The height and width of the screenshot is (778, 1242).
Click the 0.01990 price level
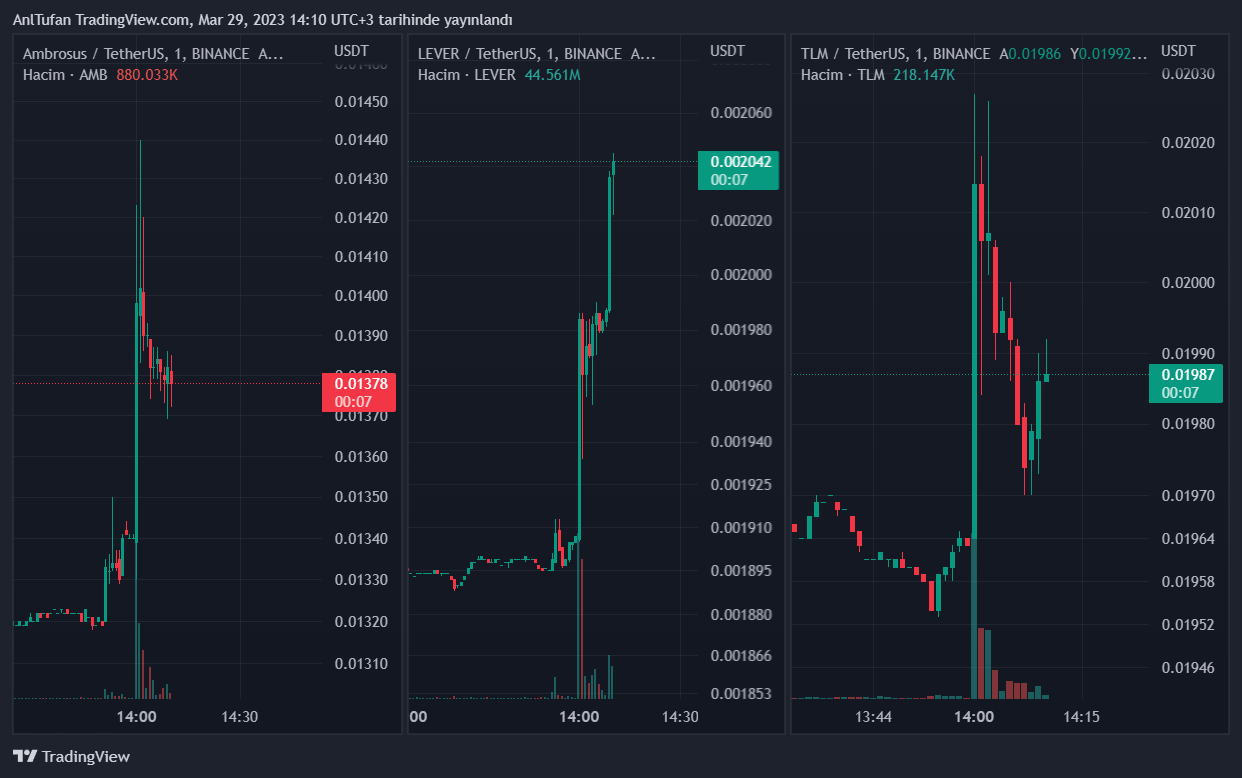click(x=1188, y=353)
